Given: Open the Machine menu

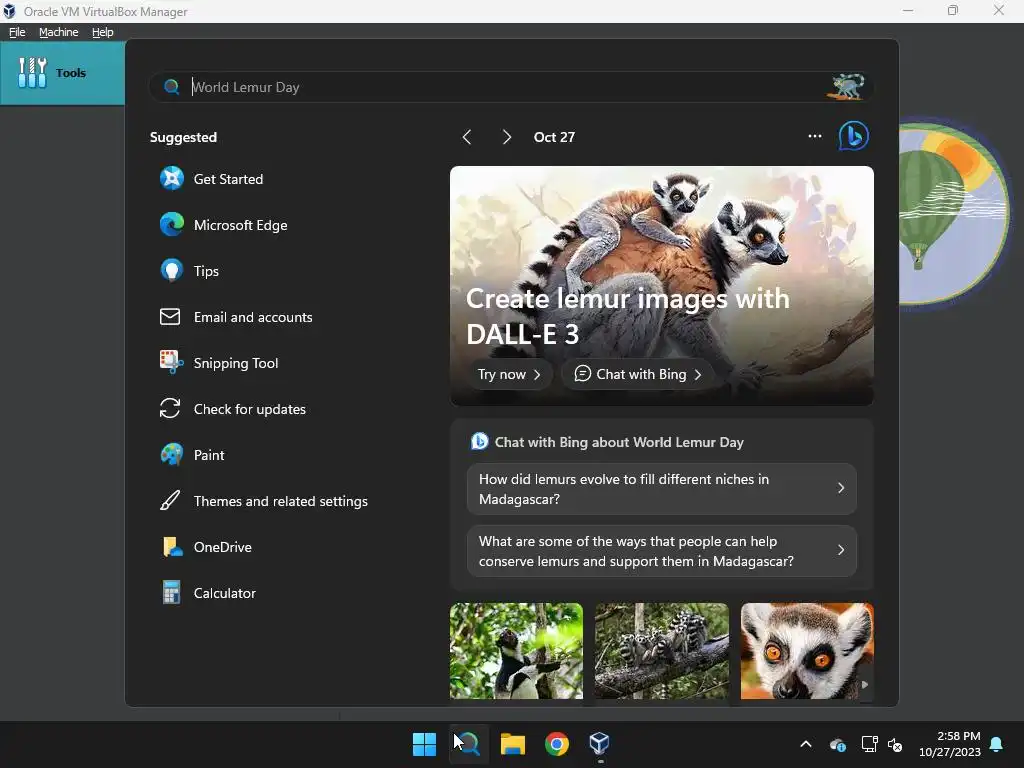Looking at the screenshot, I should (58, 32).
